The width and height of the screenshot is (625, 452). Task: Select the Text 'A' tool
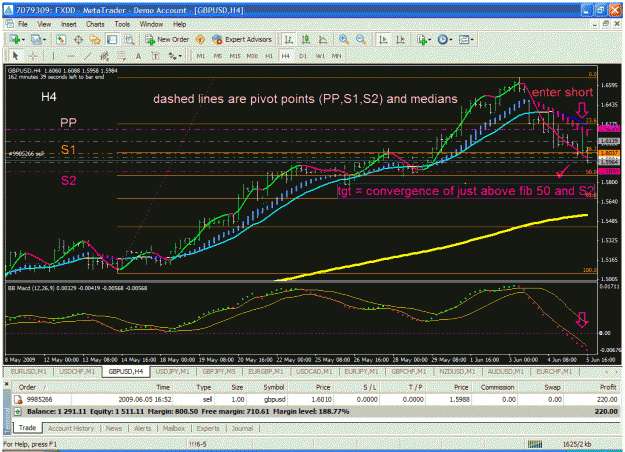[x=138, y=56]
